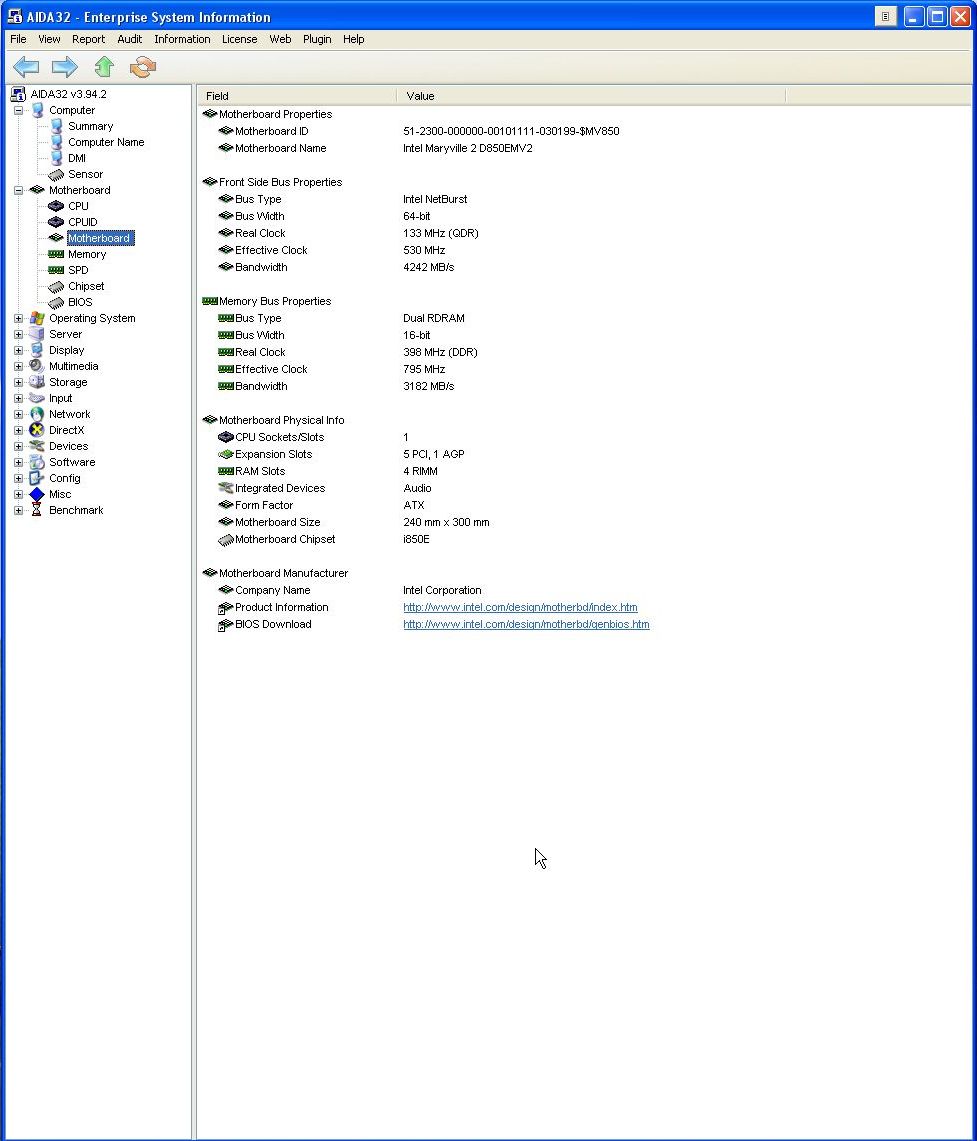The image size is (977, 1141).
Task: Select Computer Name in the tree
Action: (106, 142)
